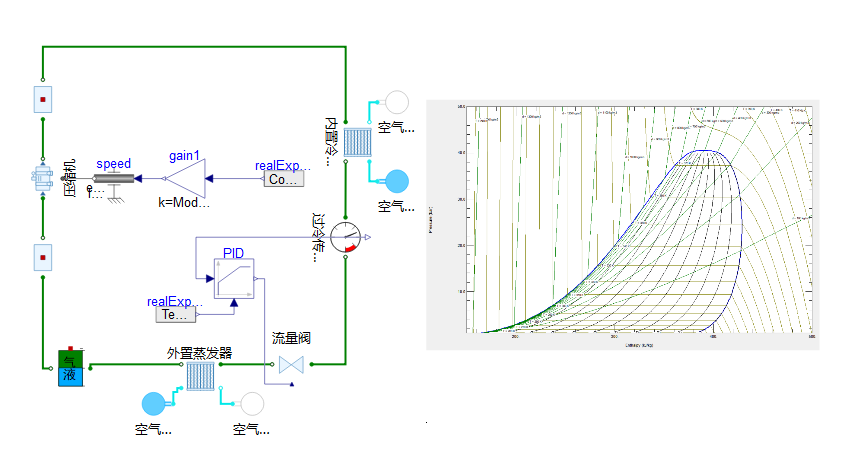Click the k=Mod... parameter label under gain1
The width and height of the screenshot is (842, 465).
[x=184, y=202]
